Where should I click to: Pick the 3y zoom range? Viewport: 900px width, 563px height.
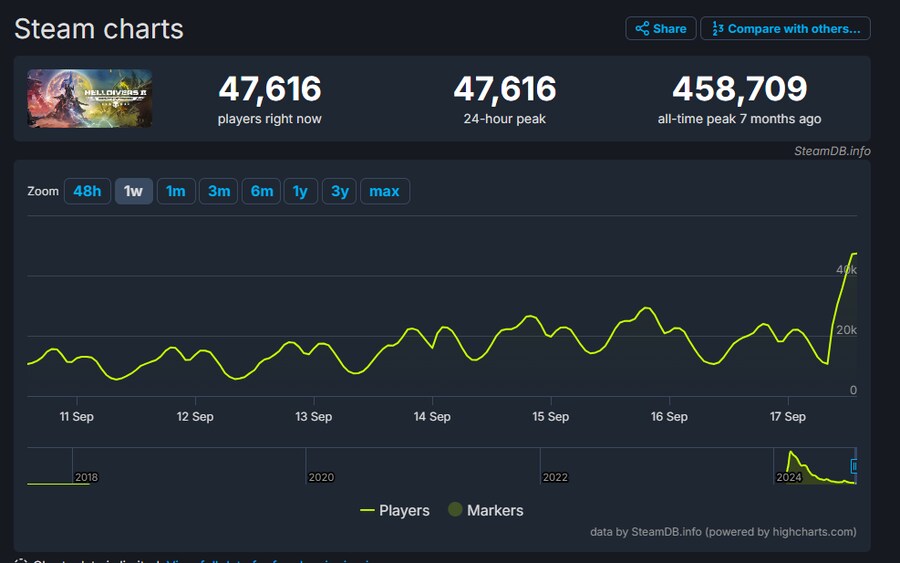pos(340,191)
